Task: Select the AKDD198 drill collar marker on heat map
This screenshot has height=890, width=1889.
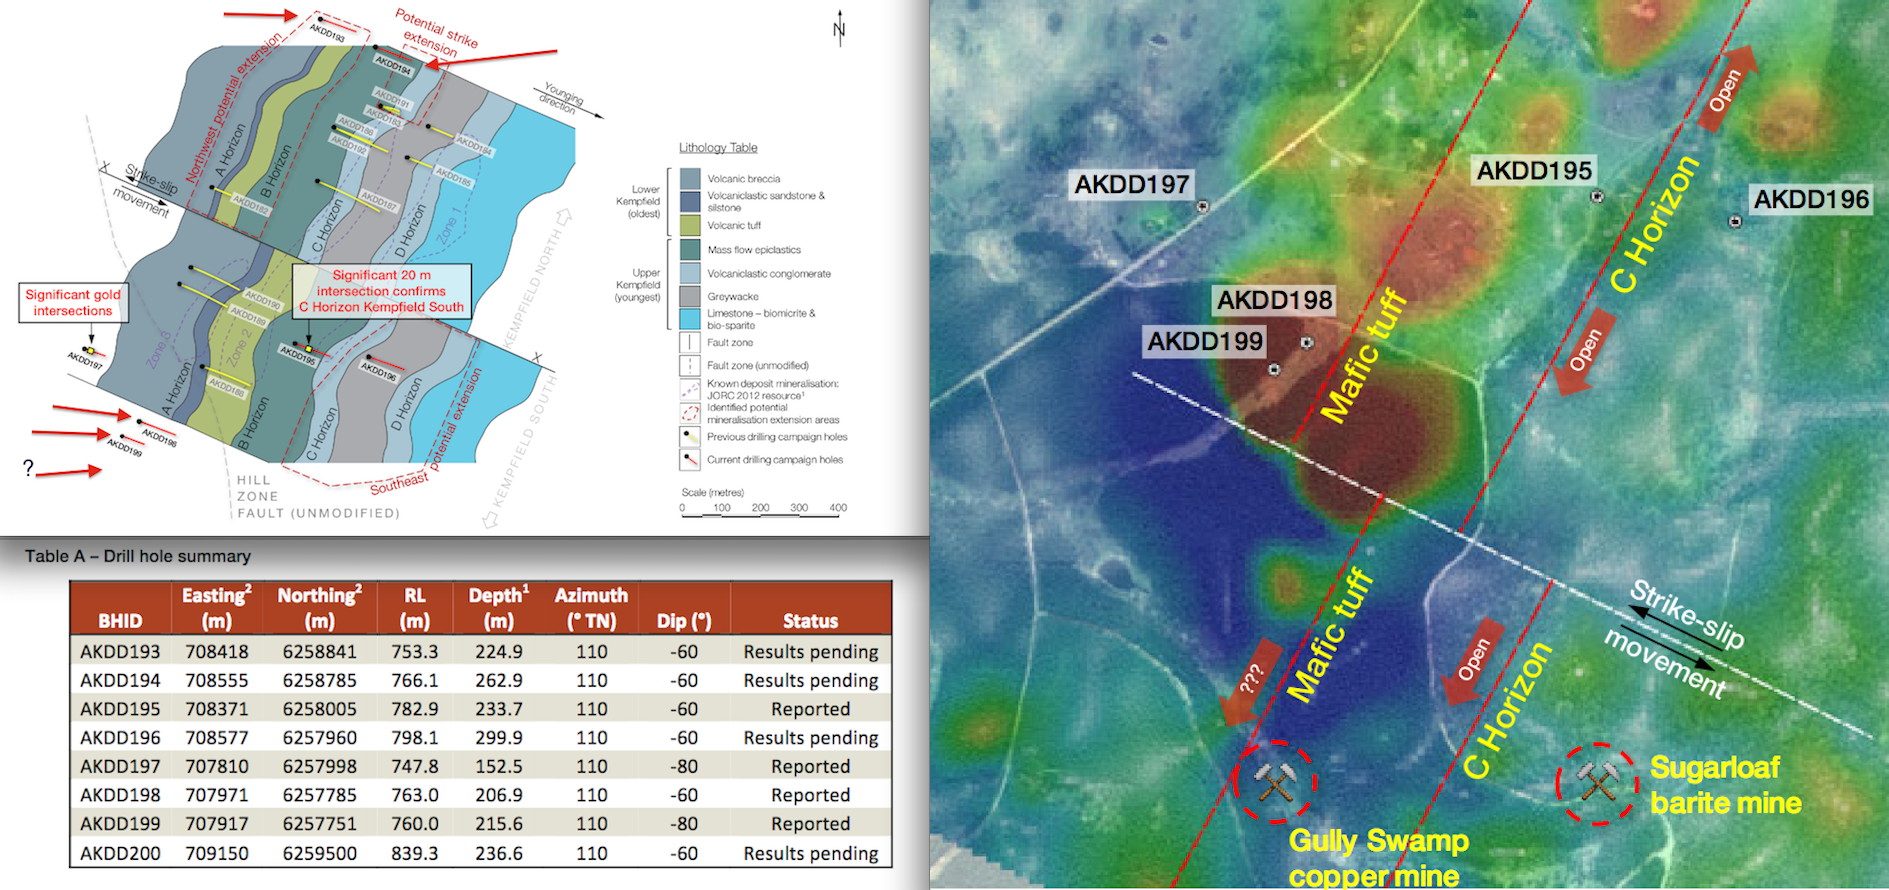Action: point(1306,342)
